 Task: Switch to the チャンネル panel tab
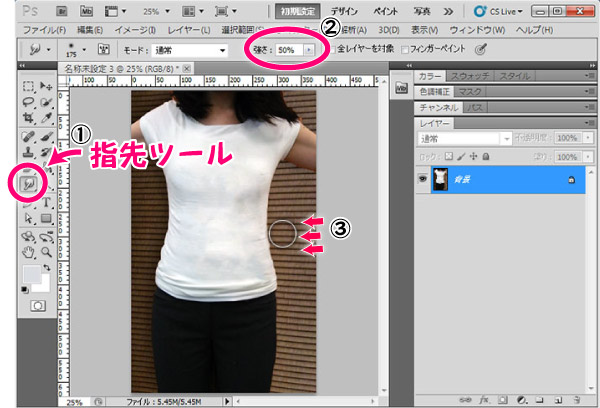point(439,107)
